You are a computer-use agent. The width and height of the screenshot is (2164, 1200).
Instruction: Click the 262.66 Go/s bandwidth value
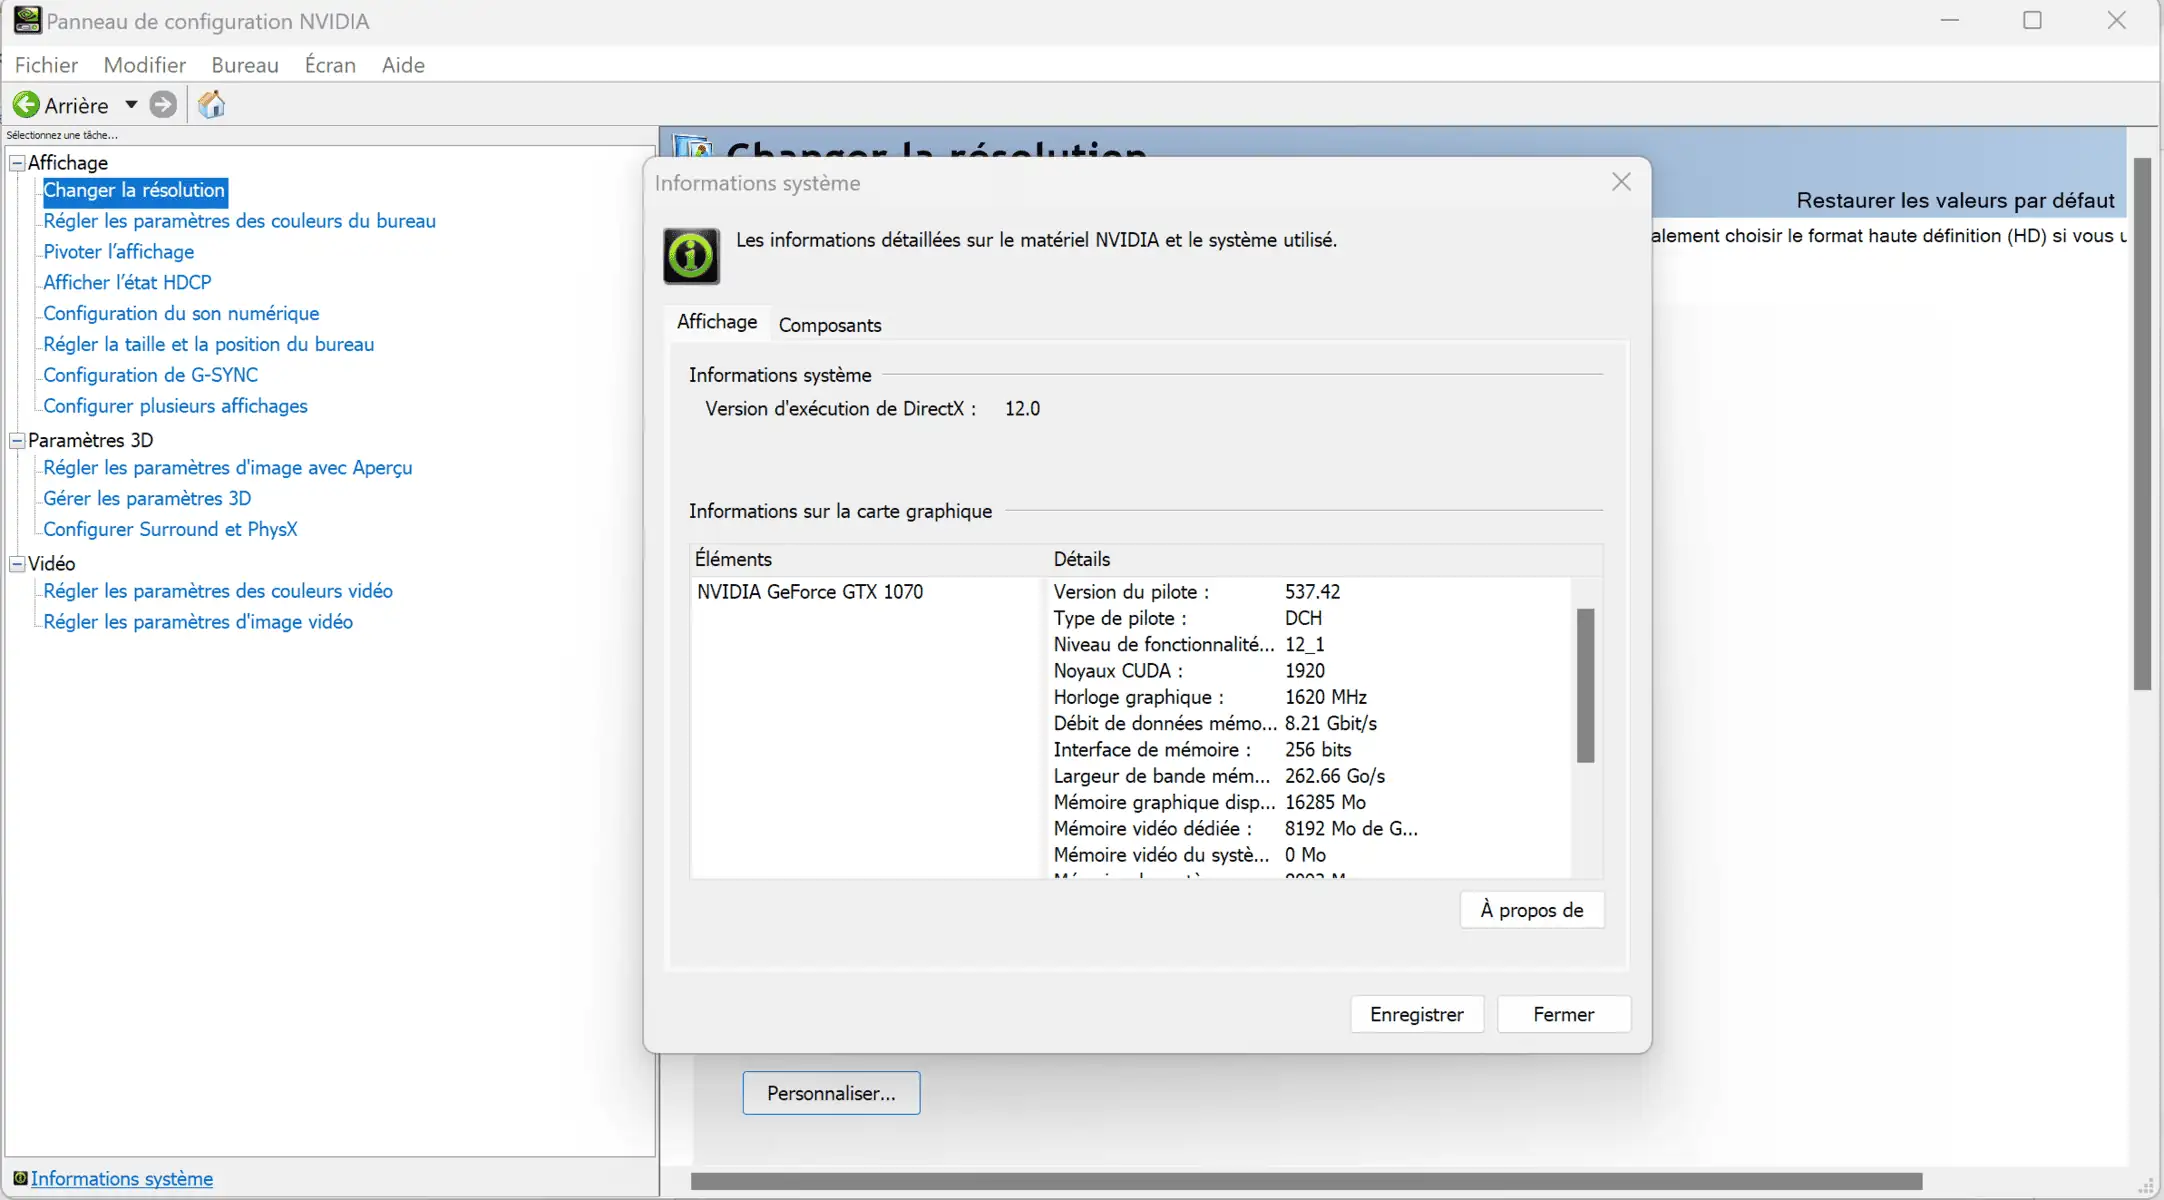(x=1334, y=776)
